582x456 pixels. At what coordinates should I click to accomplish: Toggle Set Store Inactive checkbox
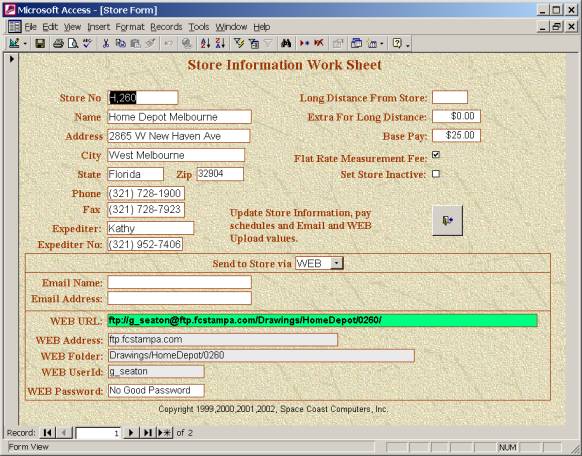tap(436, 174)
